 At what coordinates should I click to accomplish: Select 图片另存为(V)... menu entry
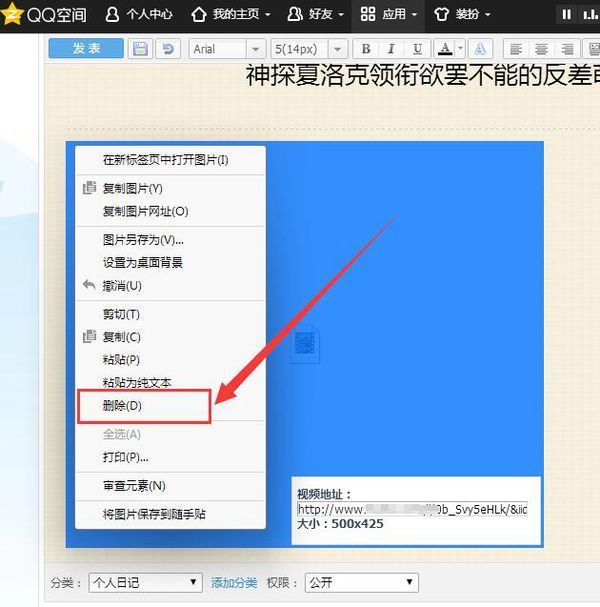[x=170, y=240]
